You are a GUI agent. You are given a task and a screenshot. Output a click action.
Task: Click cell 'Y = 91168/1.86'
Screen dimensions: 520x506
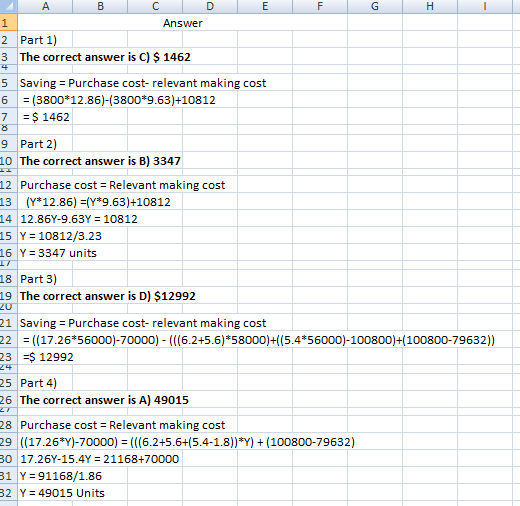(61, 476)
